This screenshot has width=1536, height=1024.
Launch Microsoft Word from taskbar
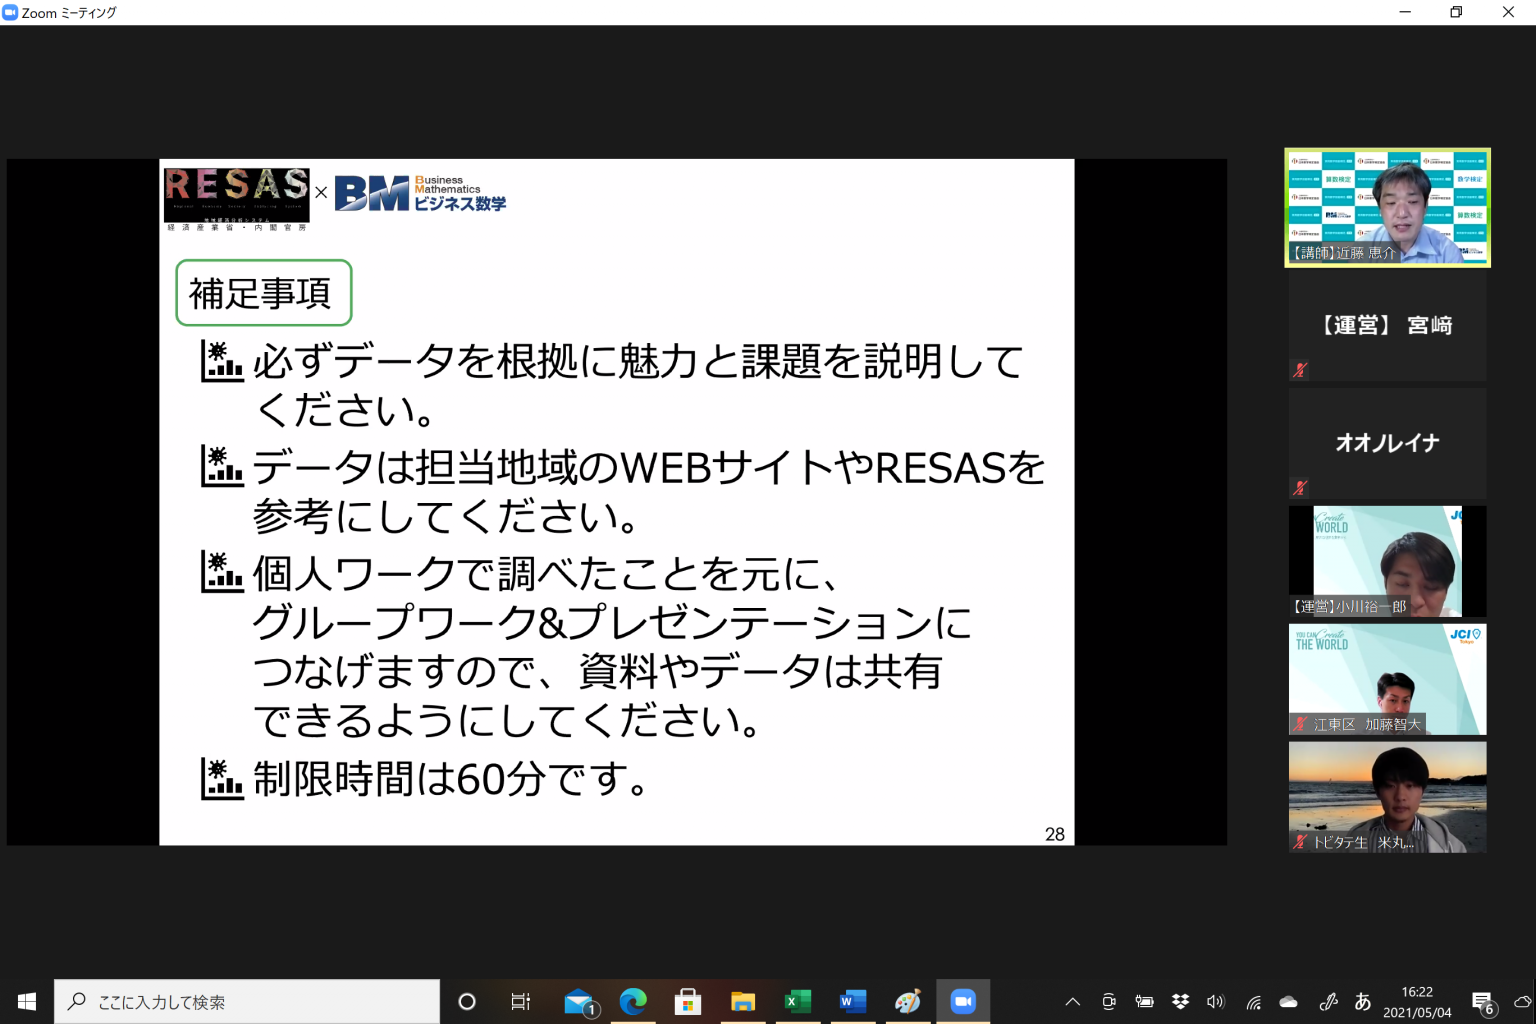pos(853,1001)
